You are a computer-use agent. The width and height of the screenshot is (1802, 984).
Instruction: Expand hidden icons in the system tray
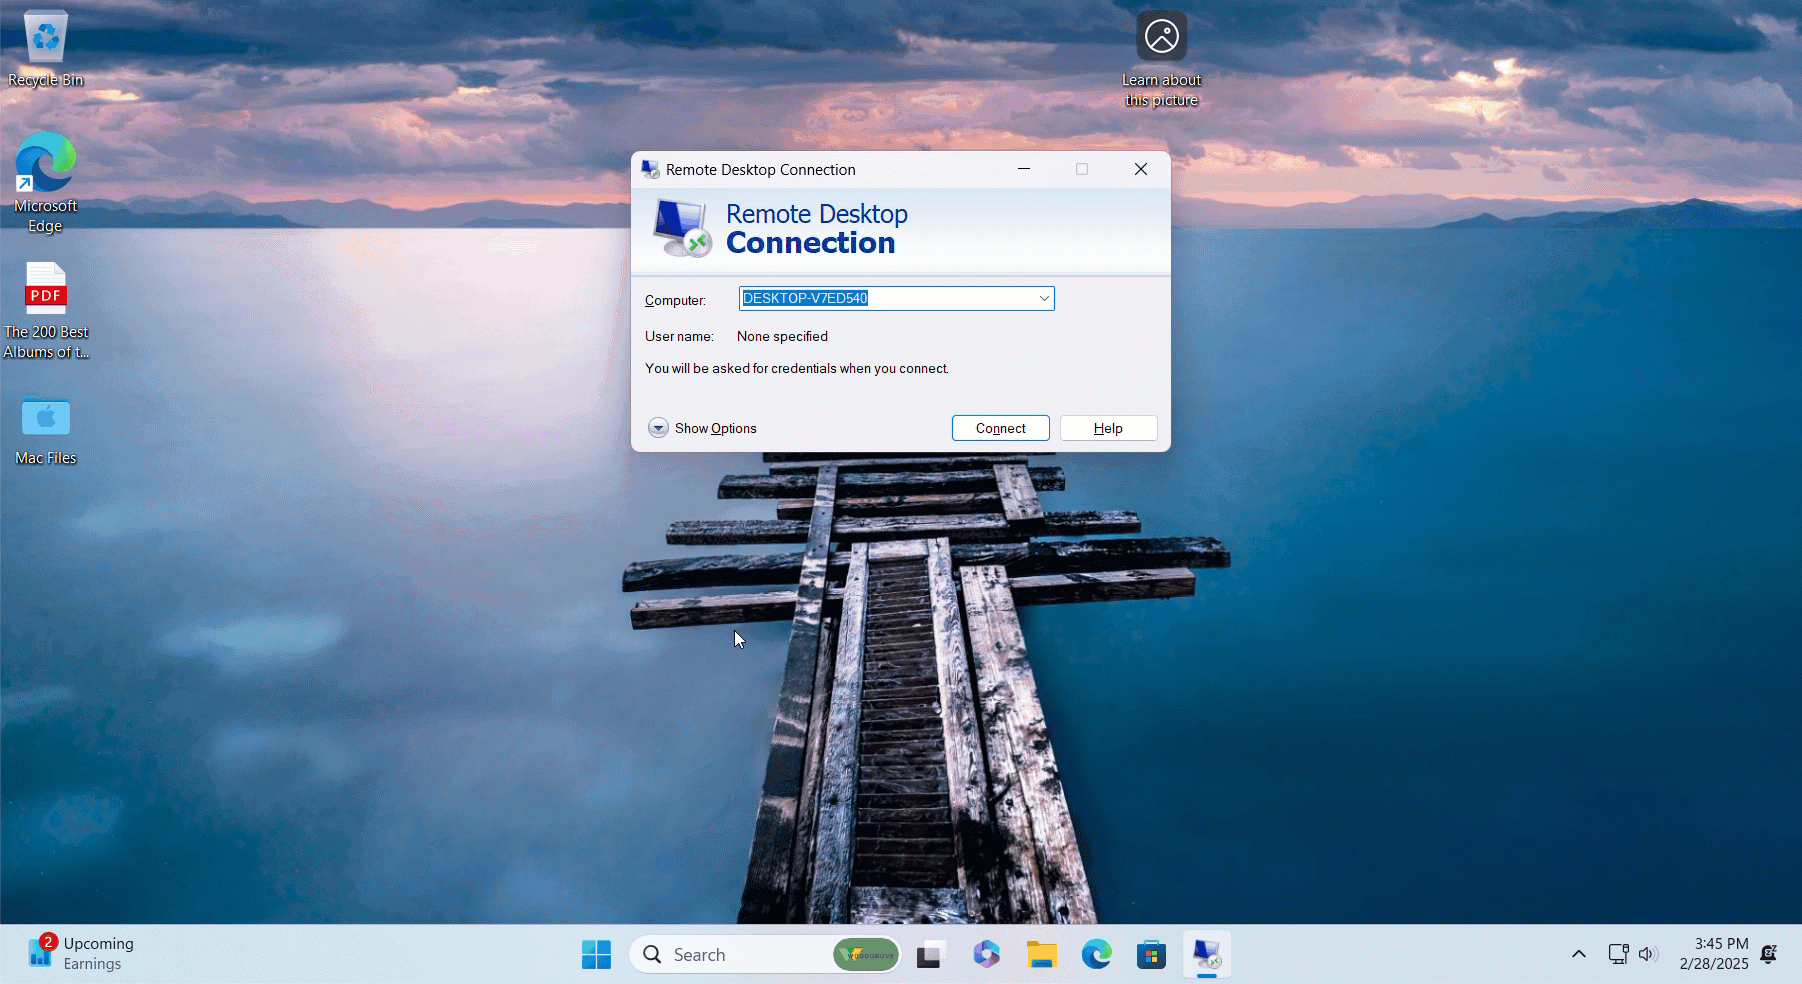pos(1578,954)
